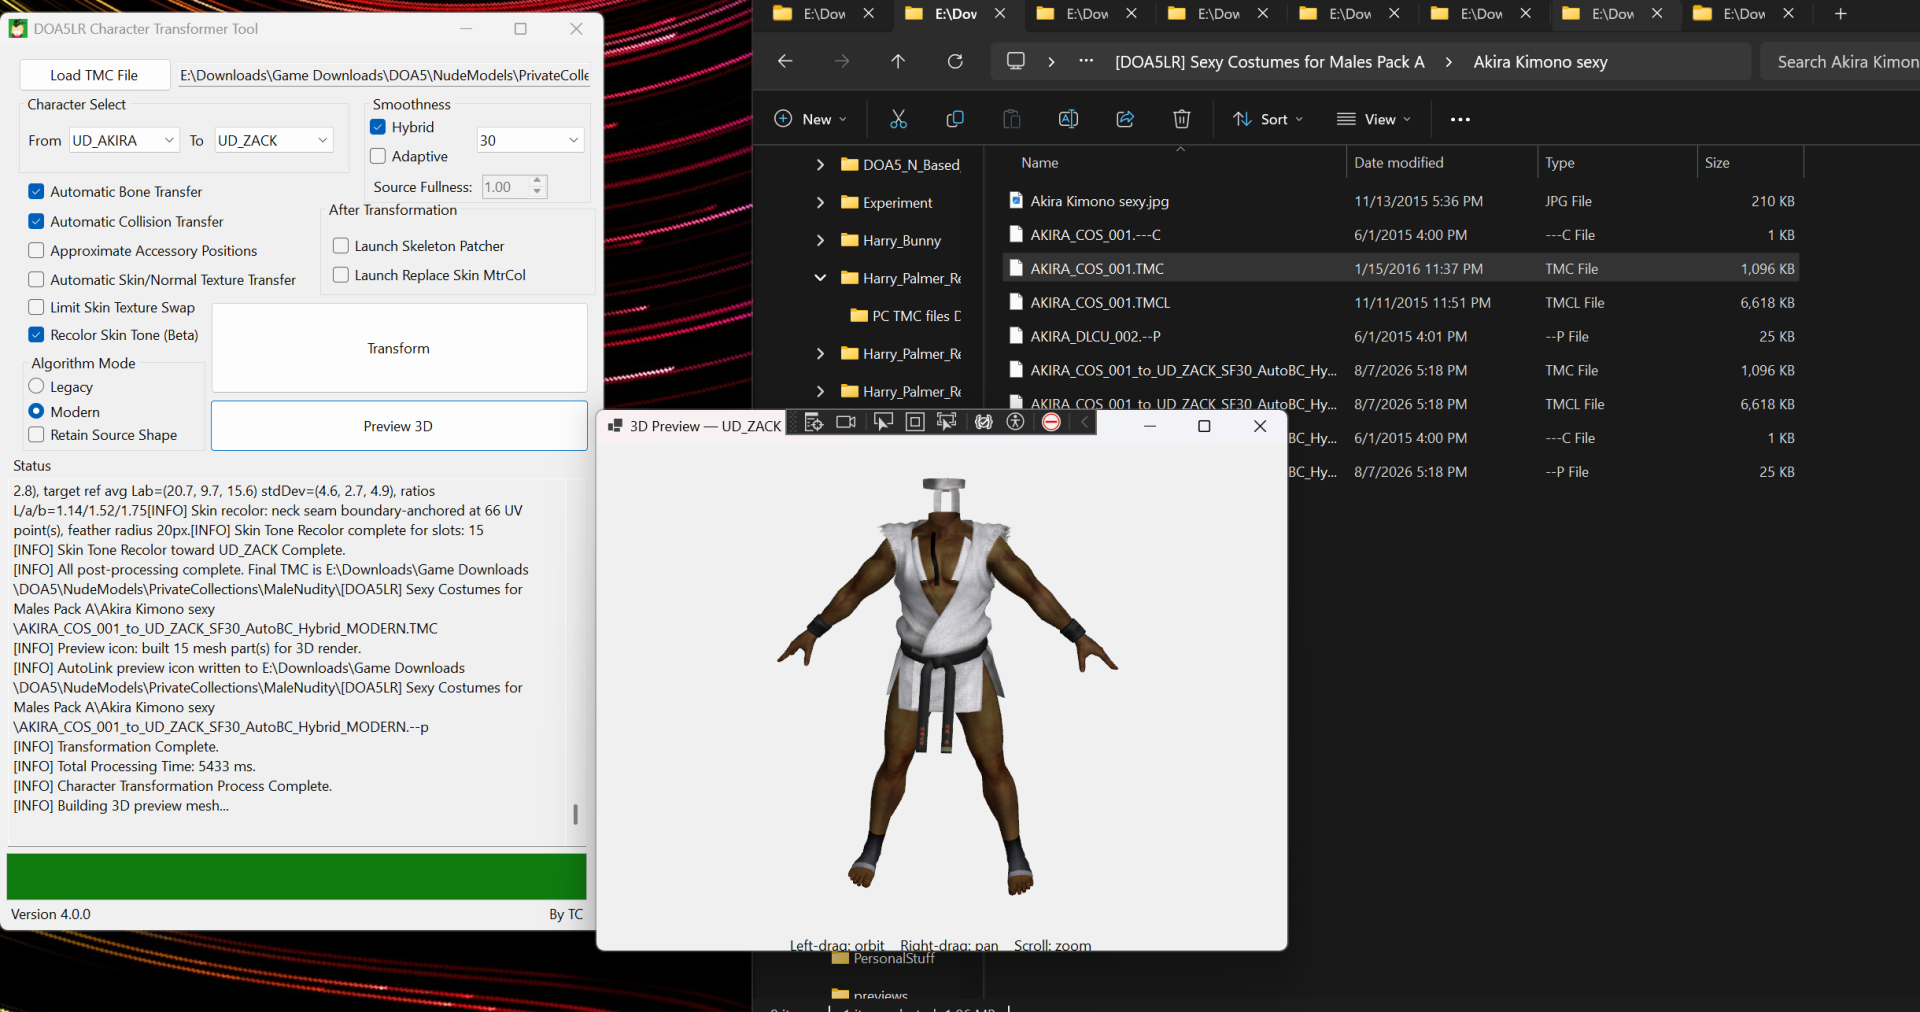Click the Source Fullness spinner up arrow
1920x1012 pixels.
click(538, 181)
